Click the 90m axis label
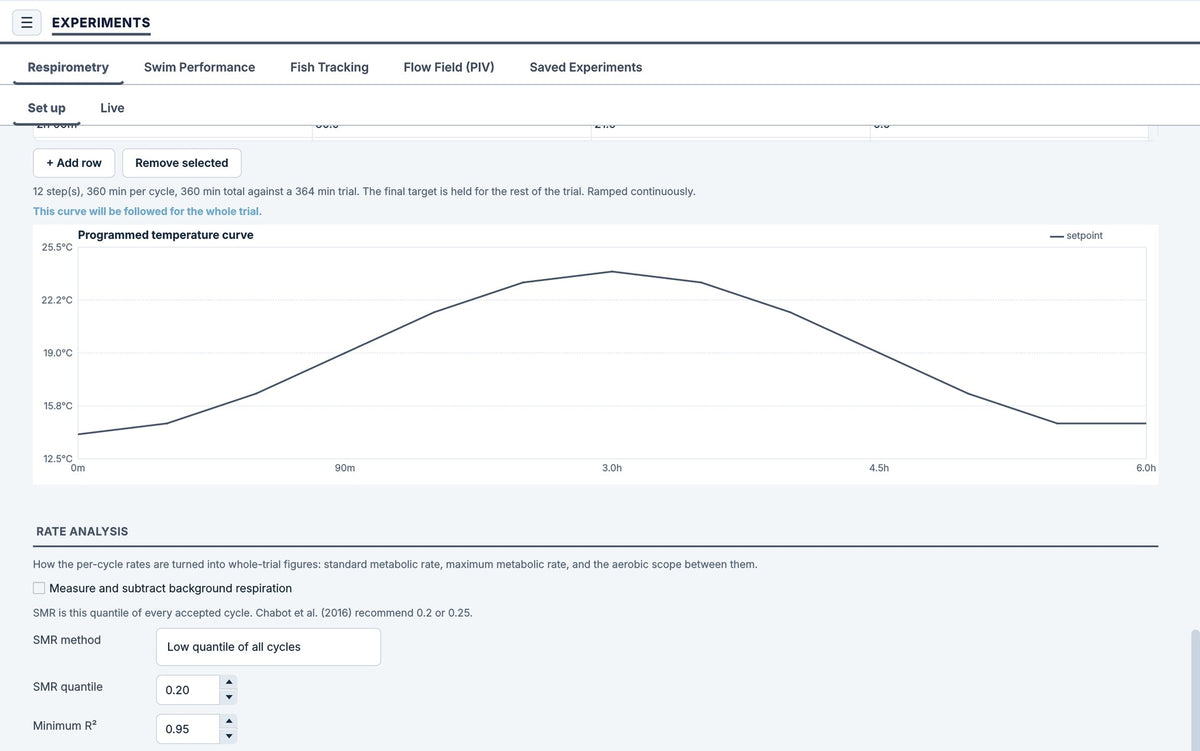1200x751 pixels. point(345,468)
